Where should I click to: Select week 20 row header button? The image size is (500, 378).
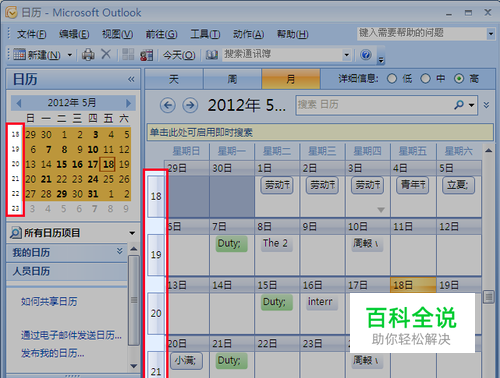point(156,313)
